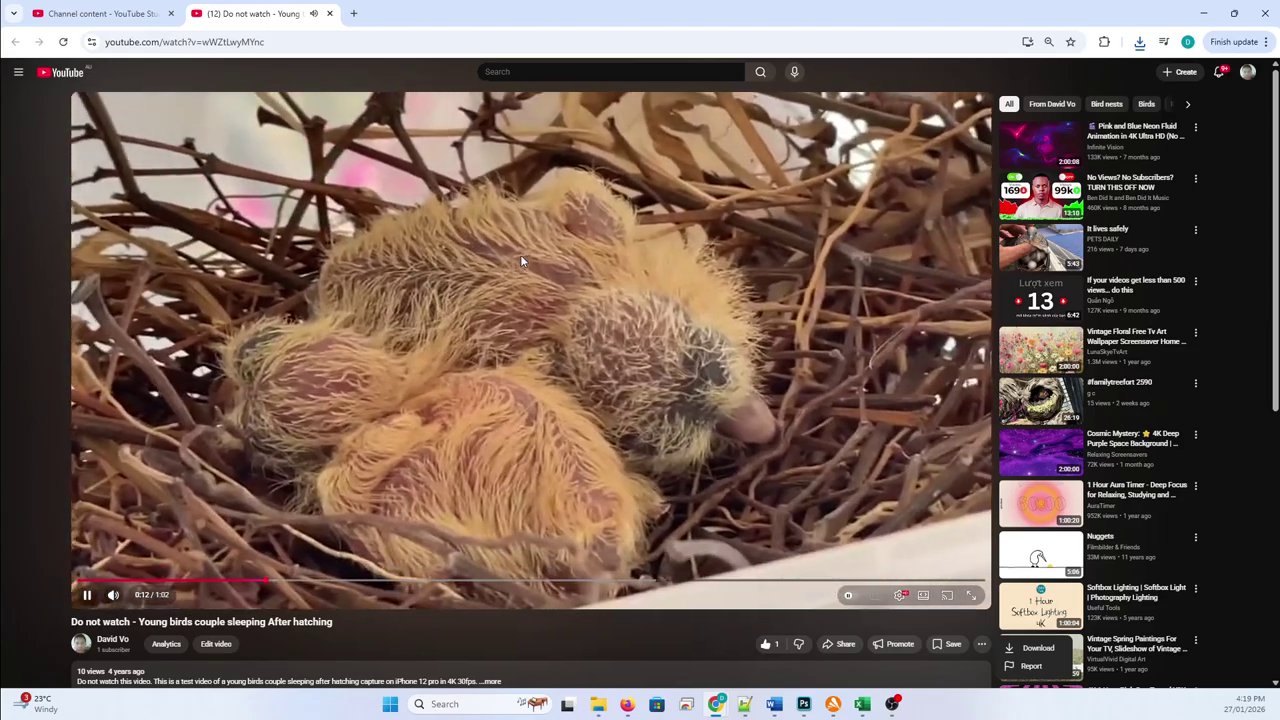1280x720 pixels.
Task: Dislike the video with thumbs down
Action: pyautogui.click(x=798, y=644)
